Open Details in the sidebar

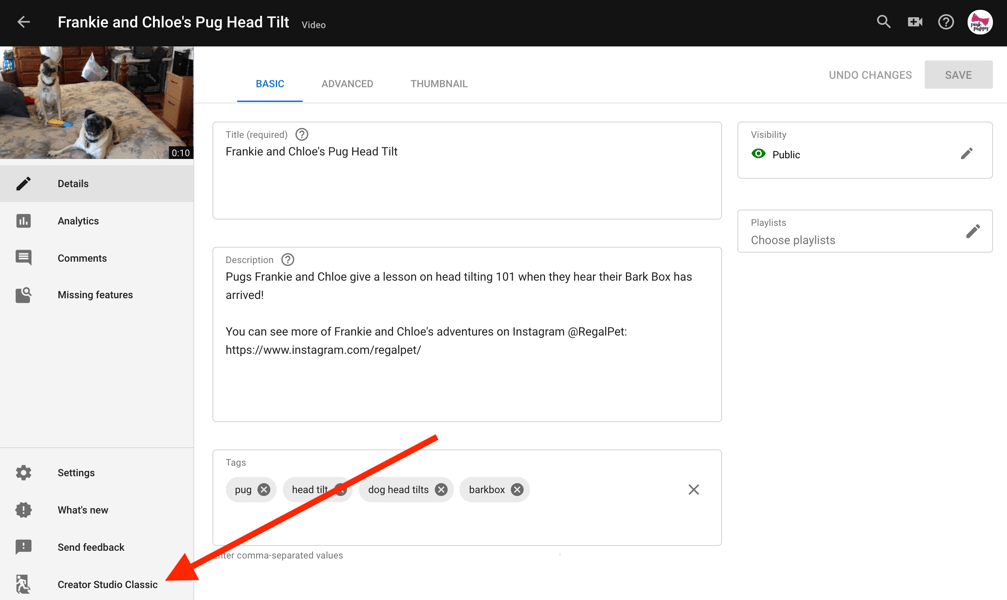pos(96,184)
